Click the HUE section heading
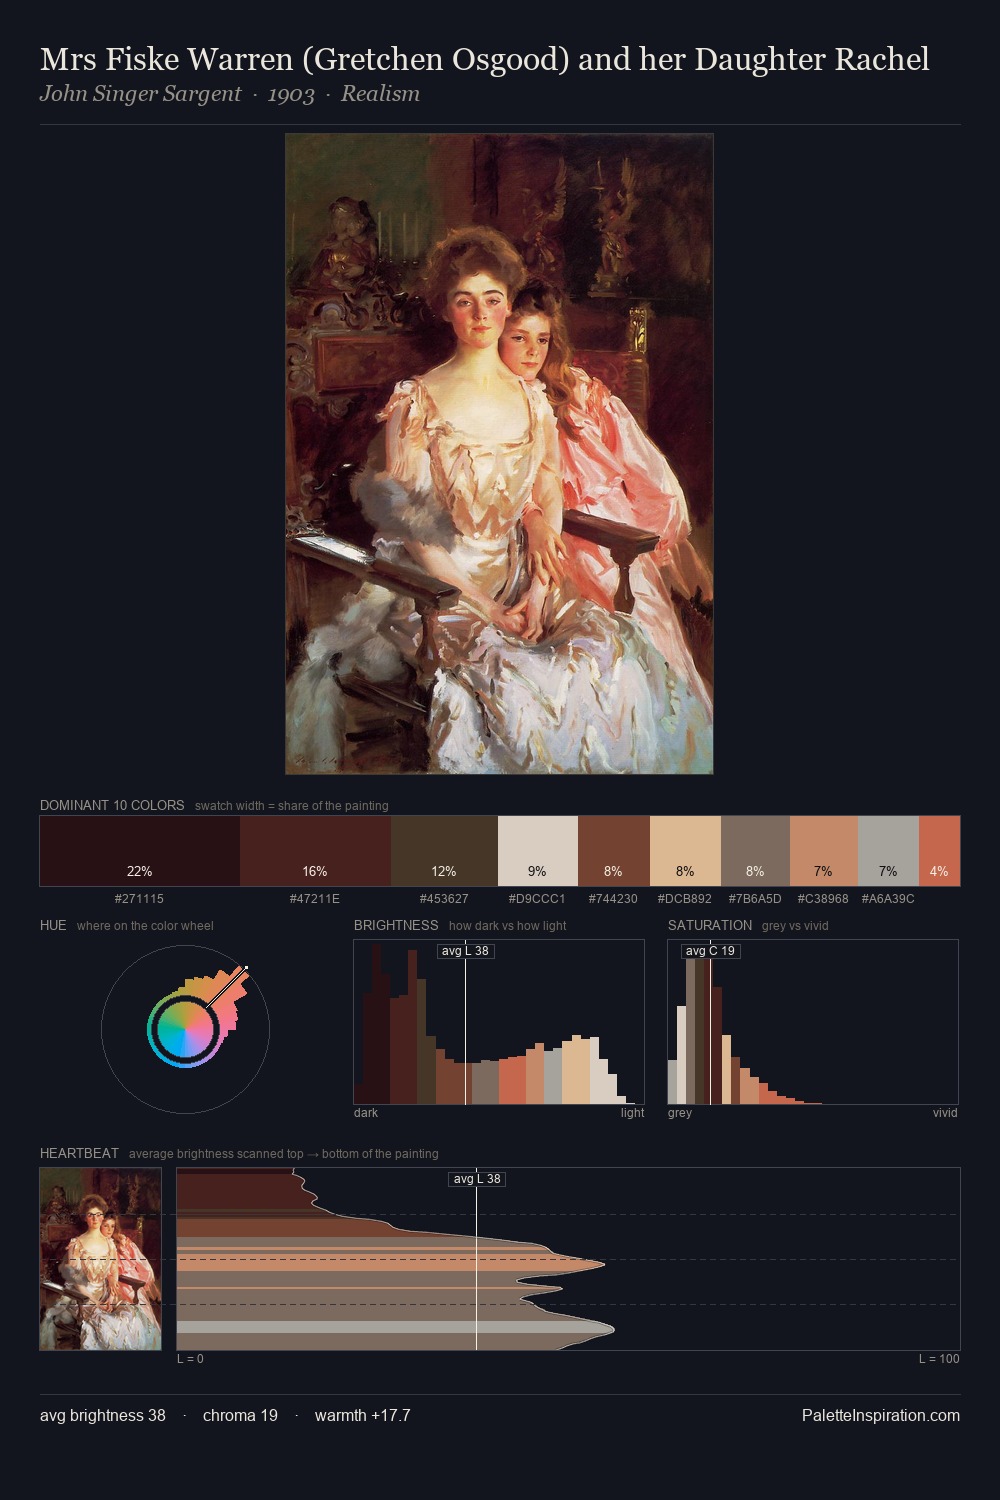 53,925
